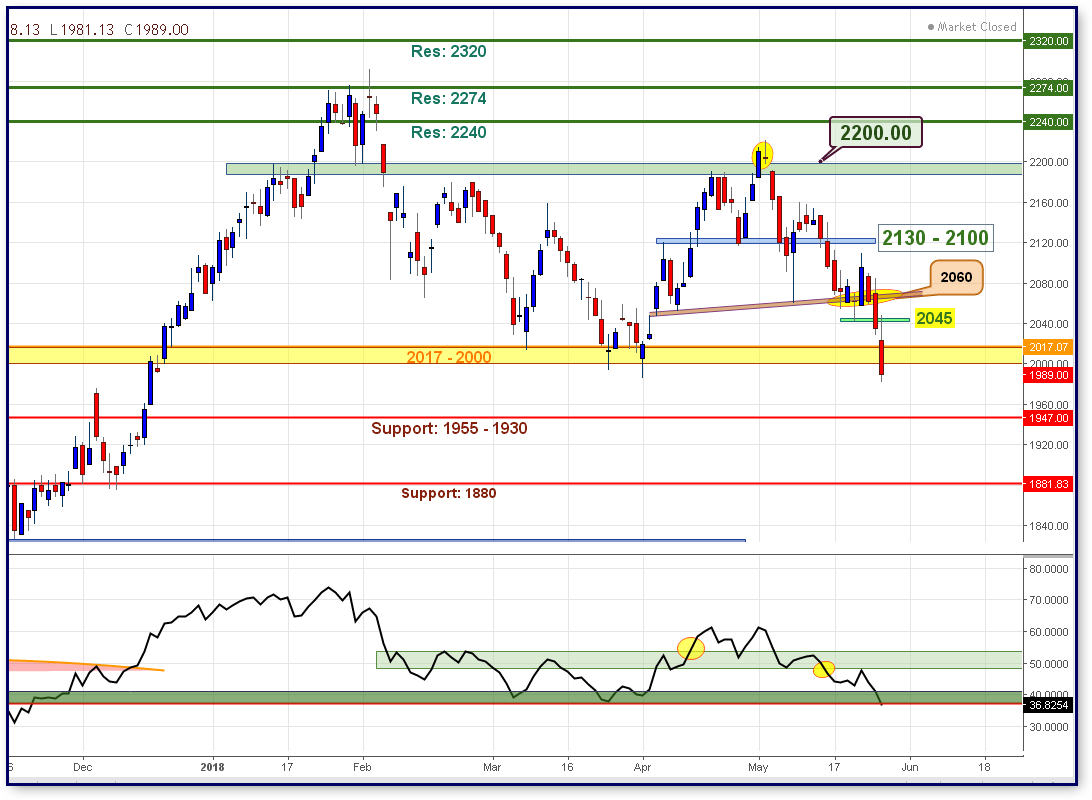1092x800 pixels.
Task: Select the Support: 1880 text label
Action: click(447, 493)
